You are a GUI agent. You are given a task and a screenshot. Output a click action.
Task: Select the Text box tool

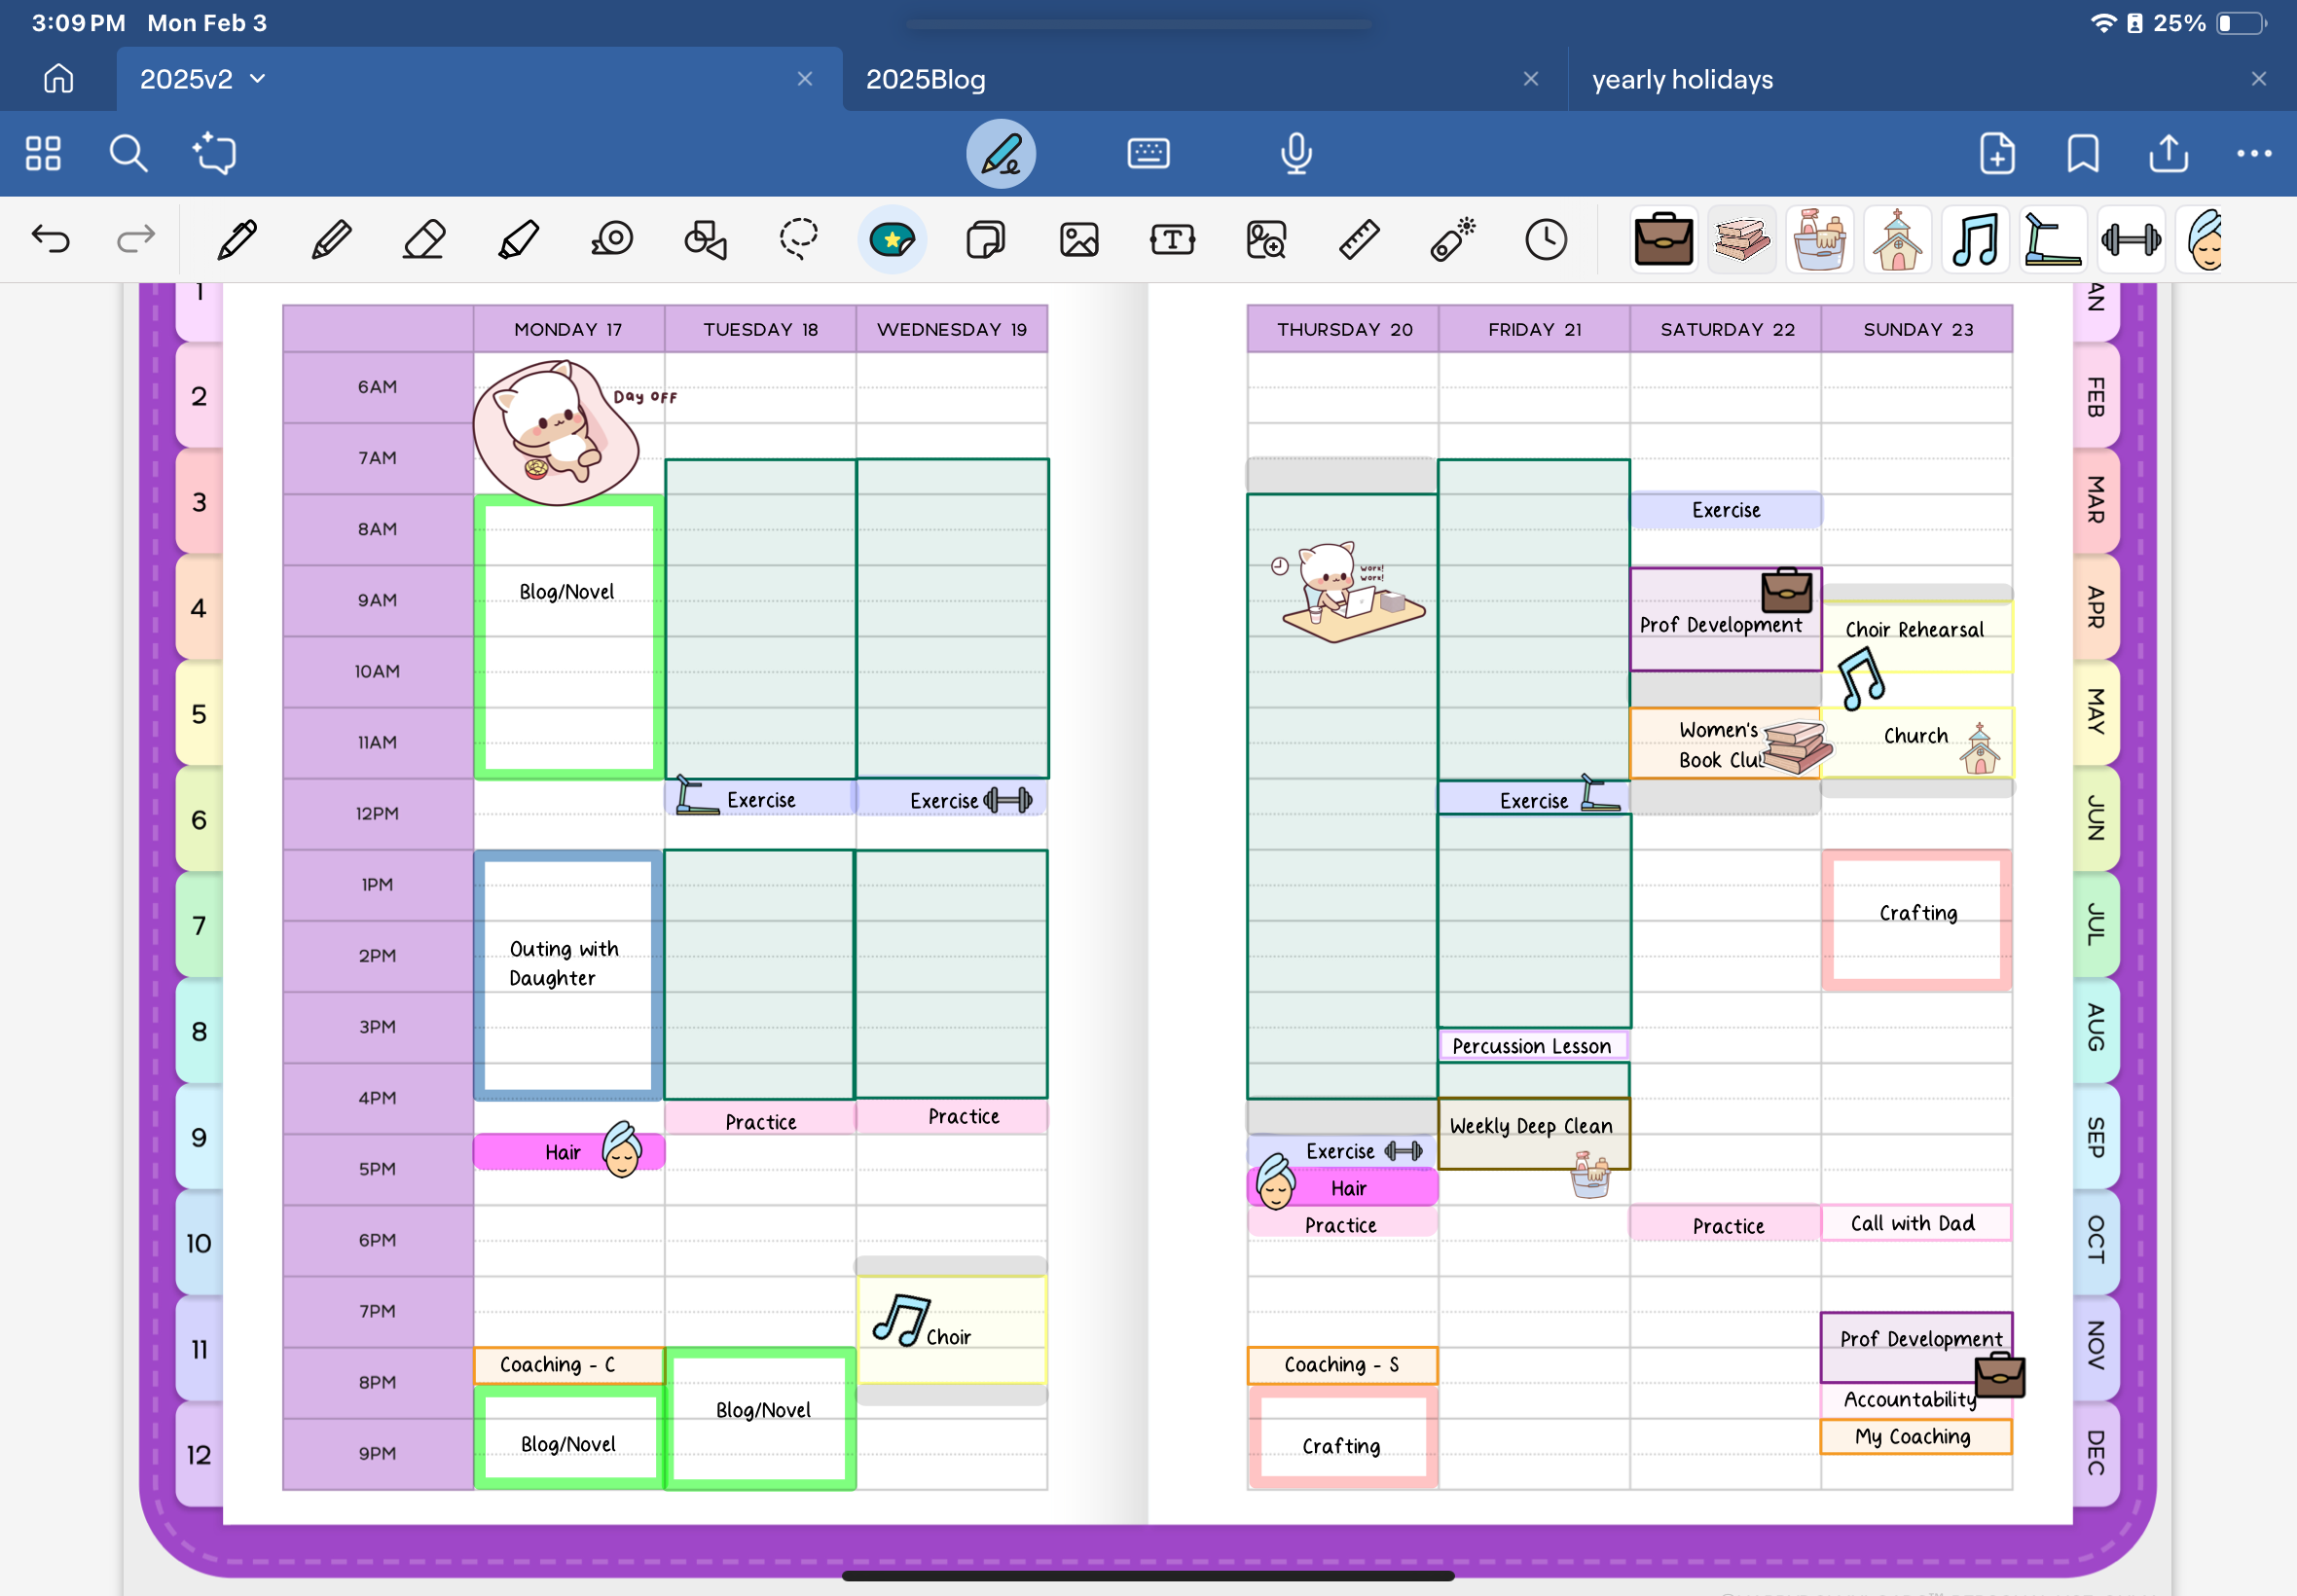point(1172,240)
